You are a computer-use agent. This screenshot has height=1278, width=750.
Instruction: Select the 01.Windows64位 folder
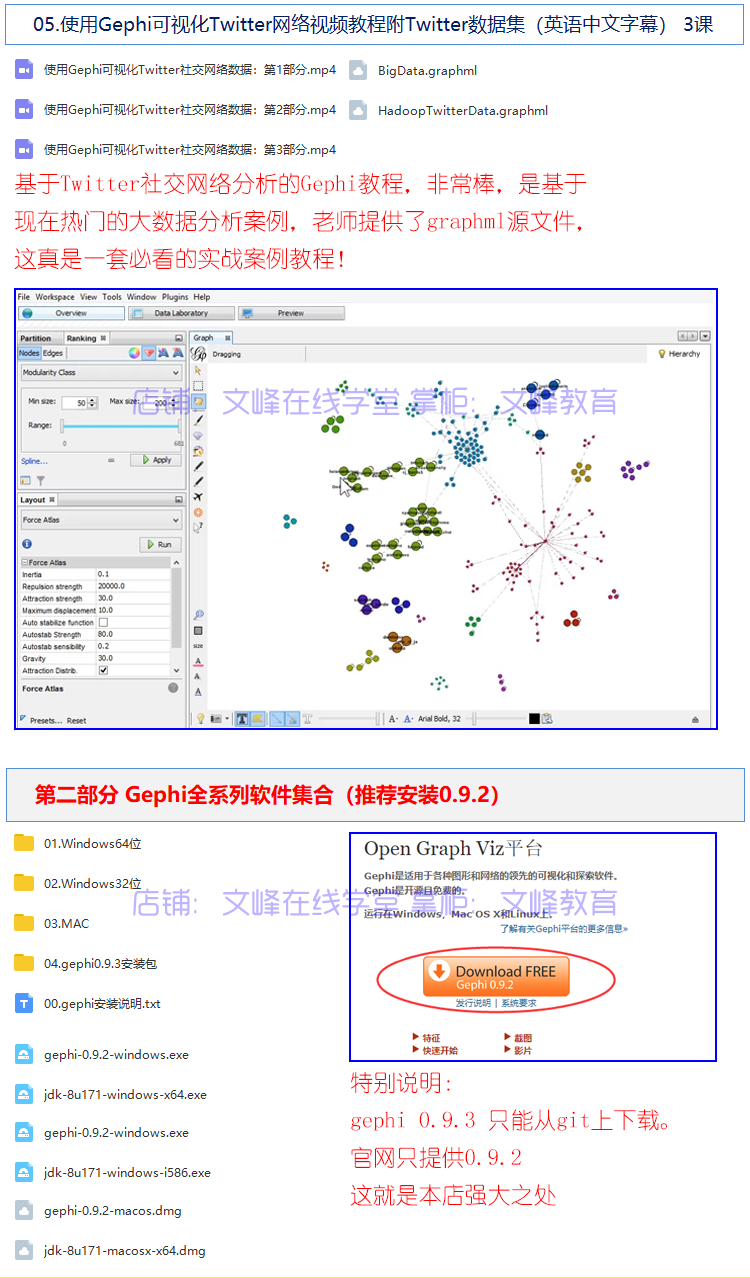coord(78,843)
